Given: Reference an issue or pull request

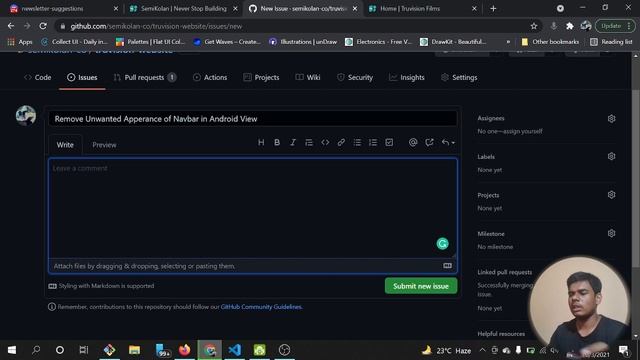Looking at the screenshot, I should click(x=429, y=142).
